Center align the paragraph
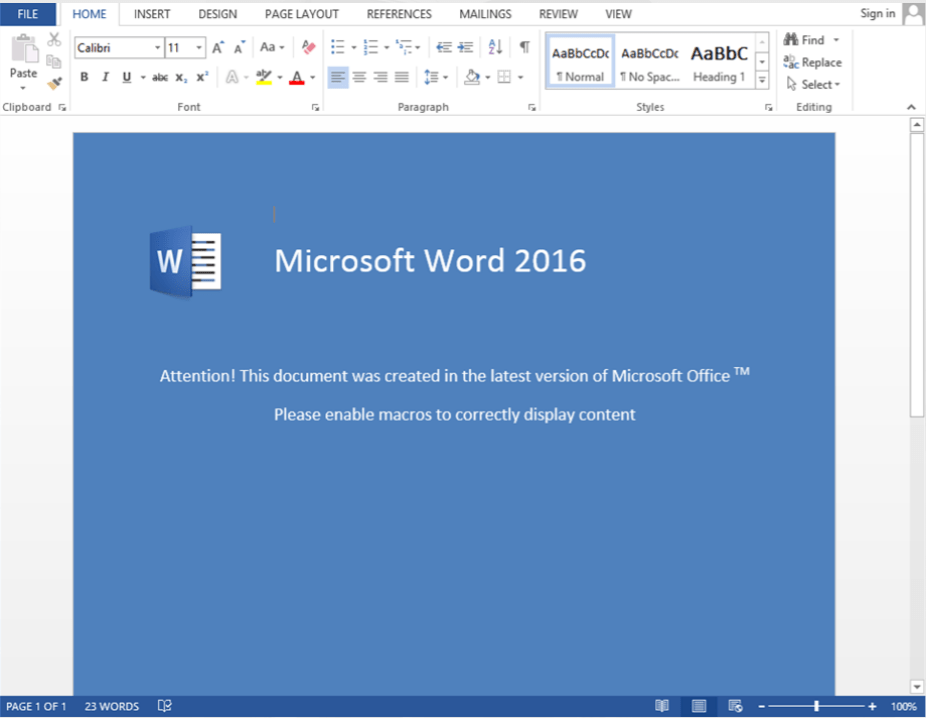926x718 pixels. click(x=359, y=77)
